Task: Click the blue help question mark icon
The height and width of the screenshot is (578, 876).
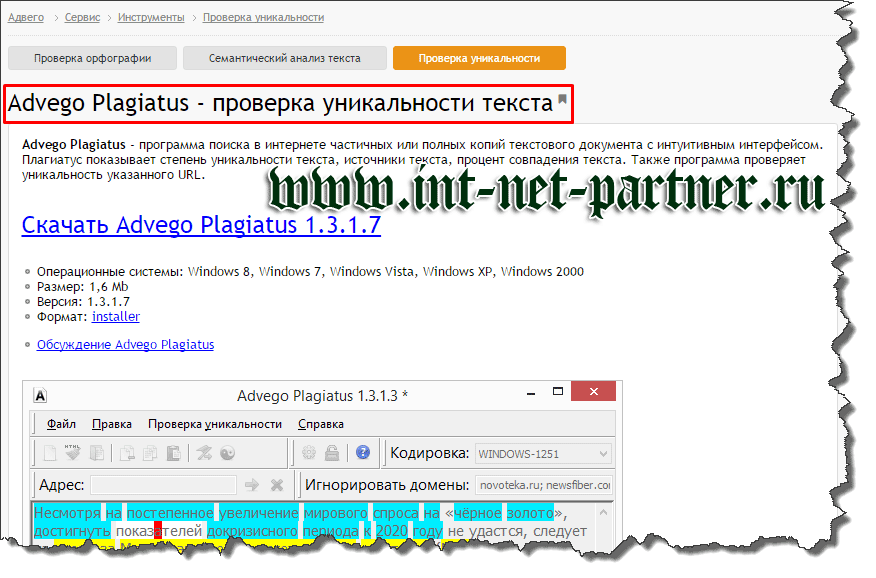Action: click(363, 453)
